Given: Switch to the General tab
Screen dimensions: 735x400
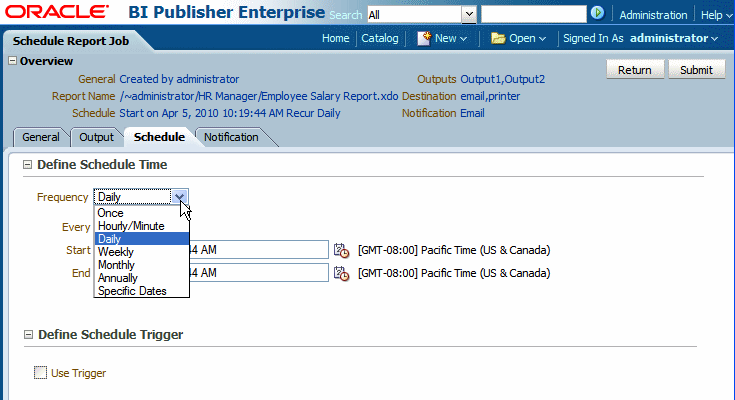Looking at the screenshot, I should click(x=41, y=137).
